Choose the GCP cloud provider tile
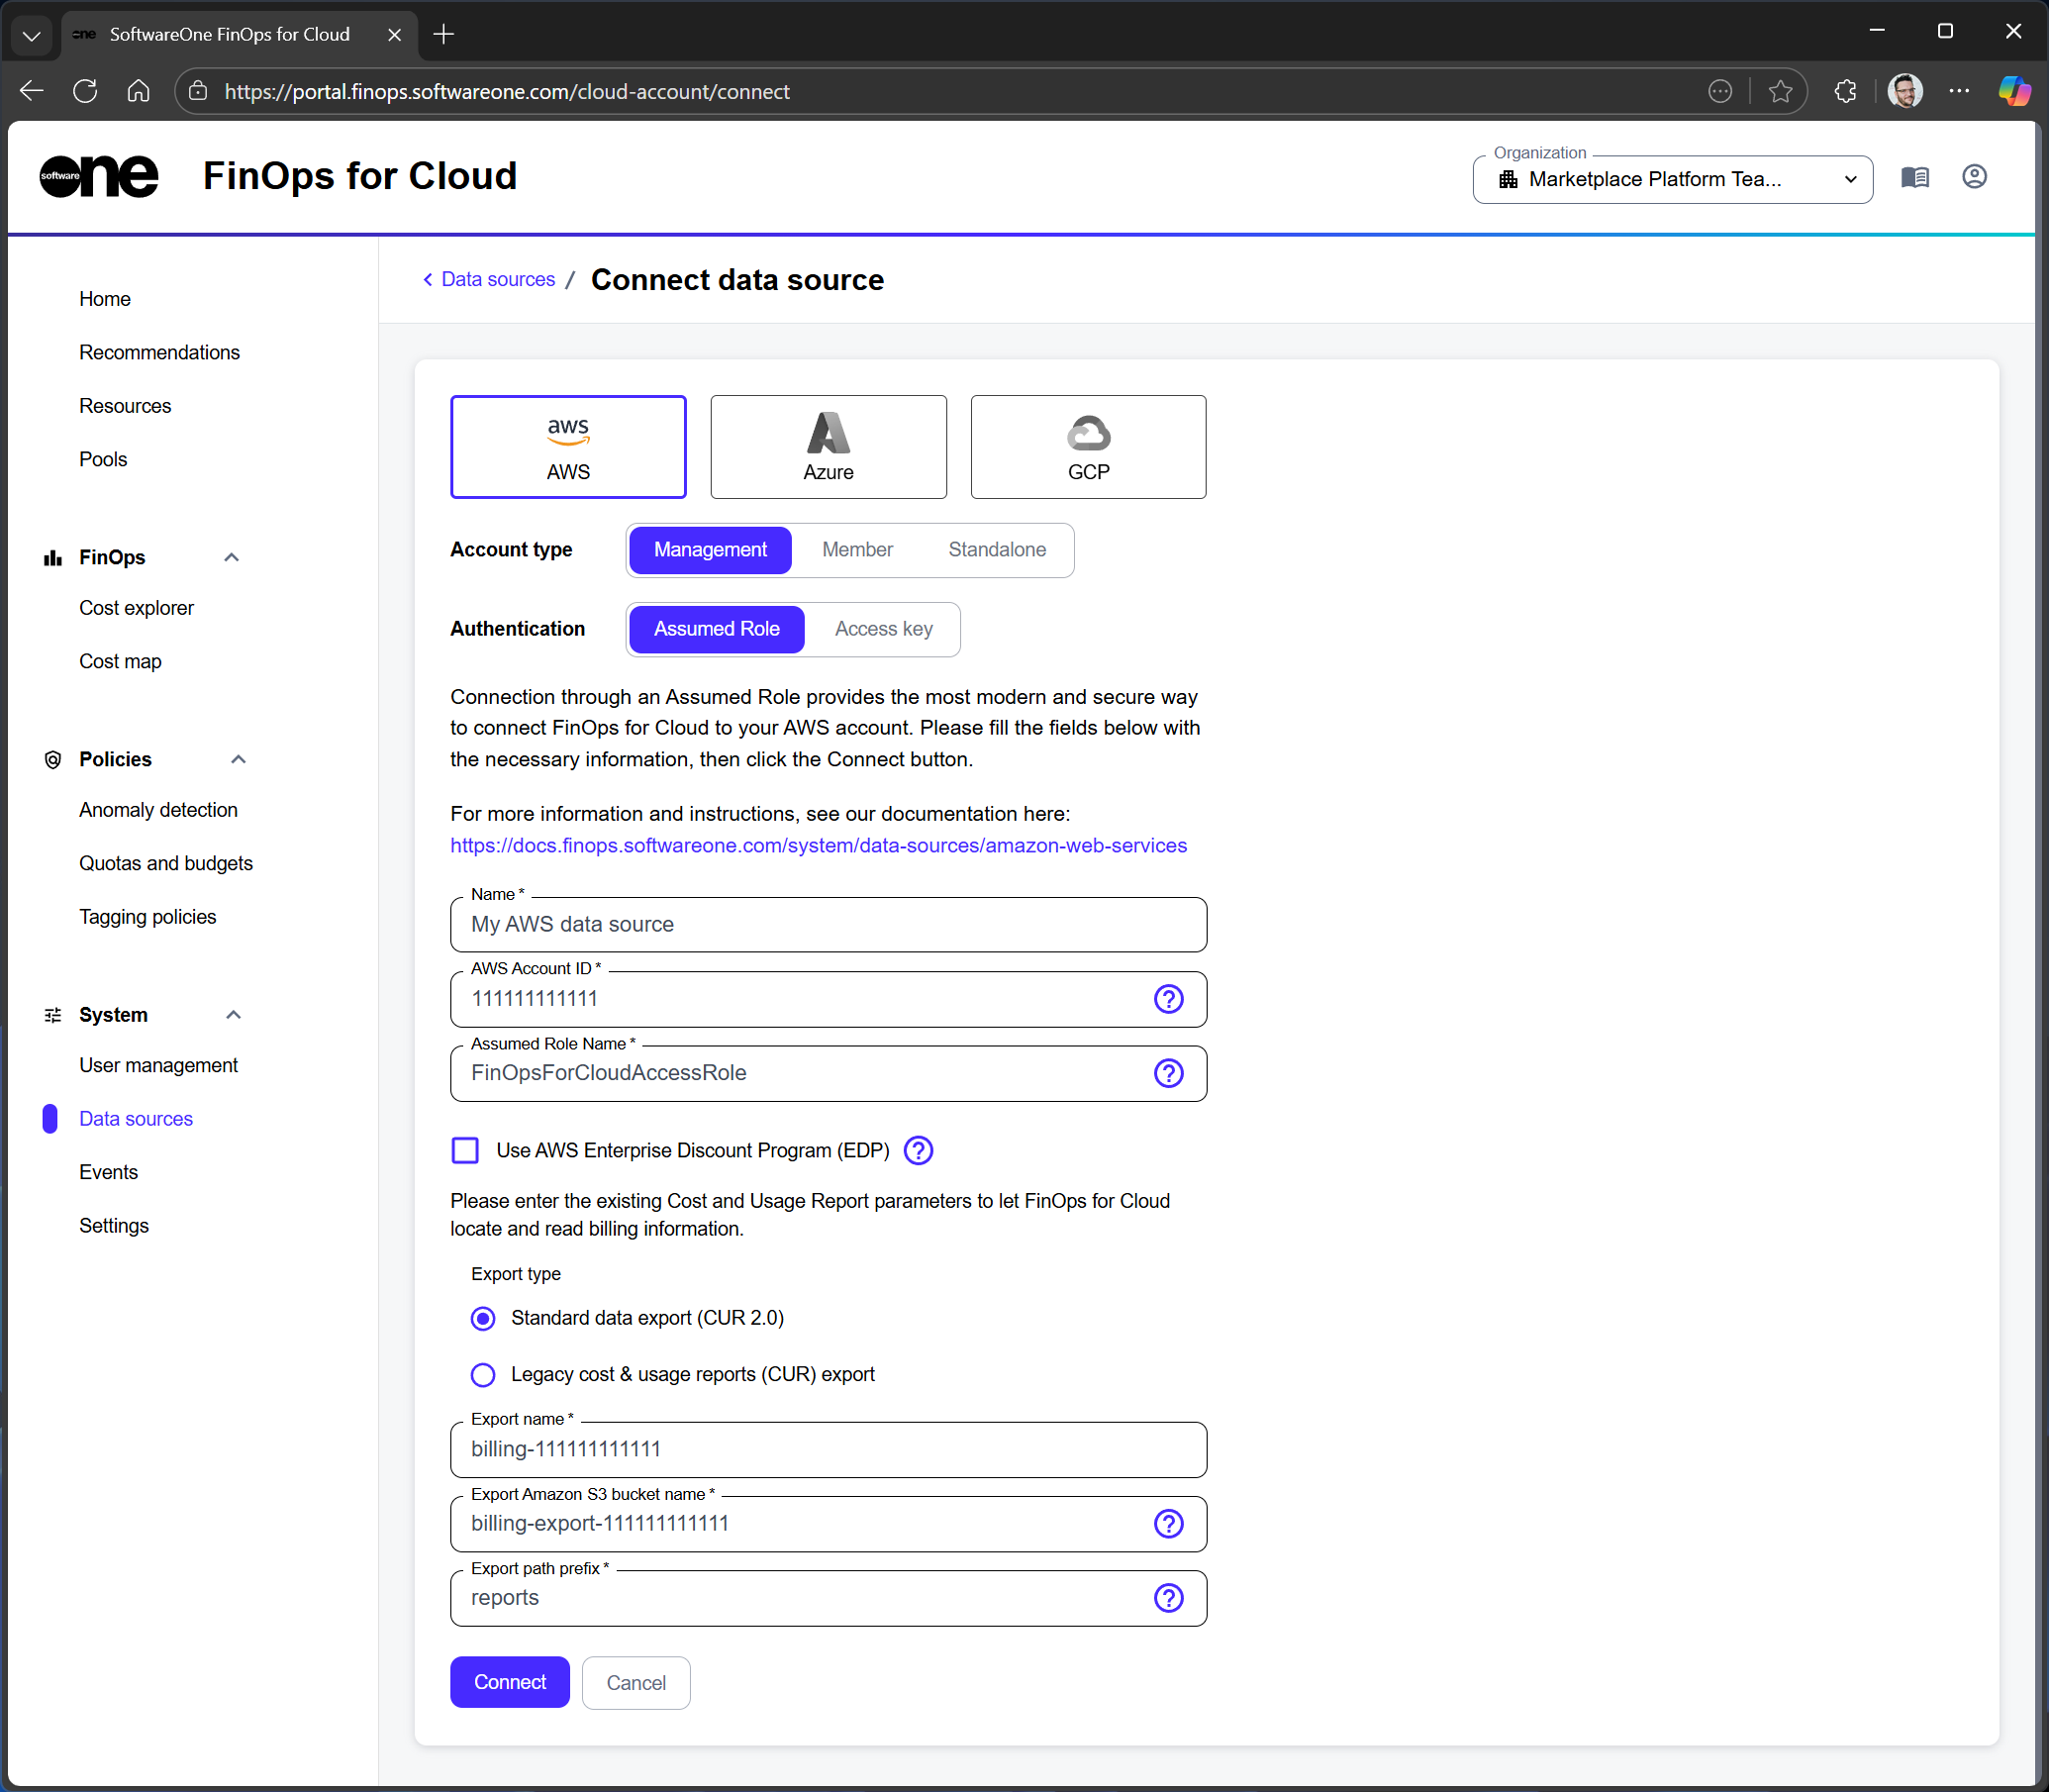This screenshot has height=1792, width=2049. [x=1087, y=446]
